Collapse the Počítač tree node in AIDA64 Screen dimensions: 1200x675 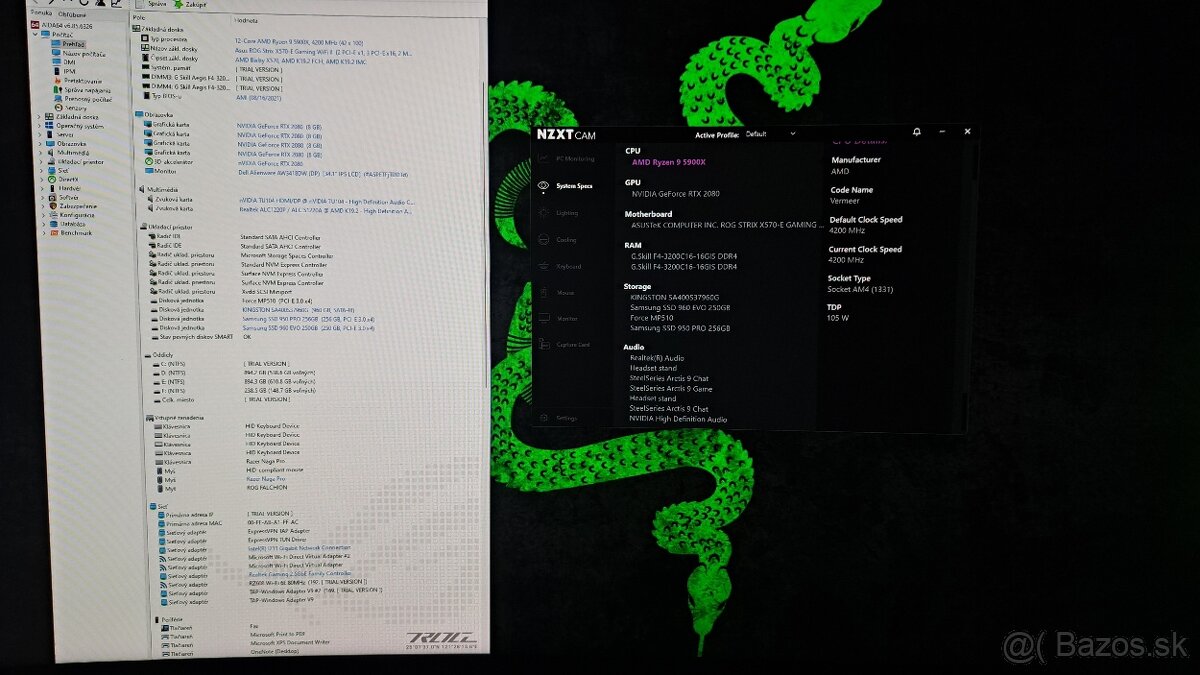click(34, 35)
